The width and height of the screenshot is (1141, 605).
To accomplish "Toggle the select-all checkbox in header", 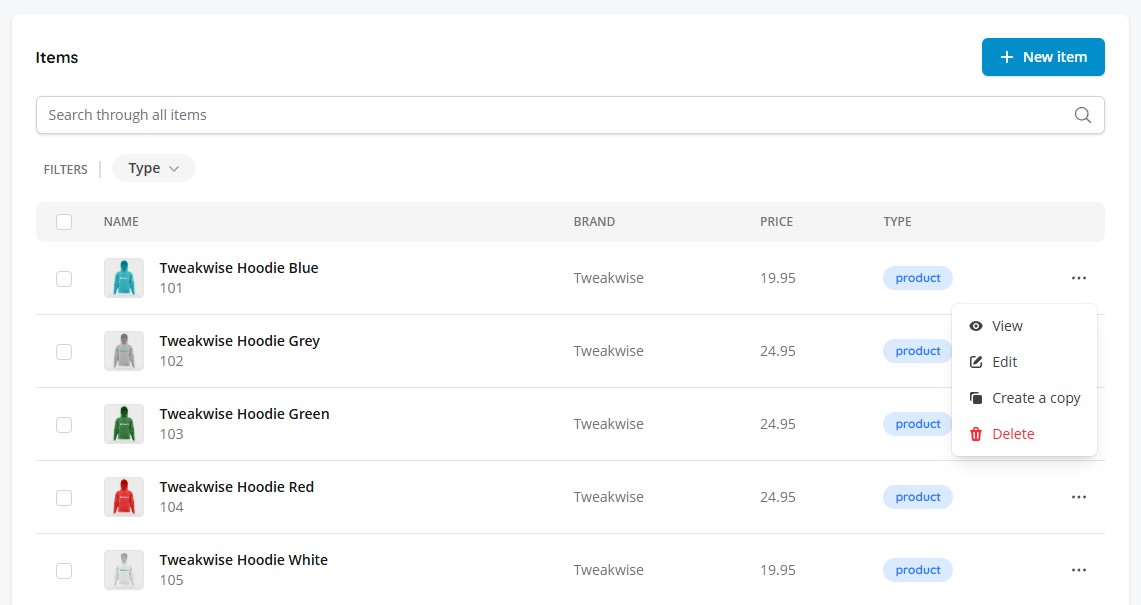I will click(64, 222).
